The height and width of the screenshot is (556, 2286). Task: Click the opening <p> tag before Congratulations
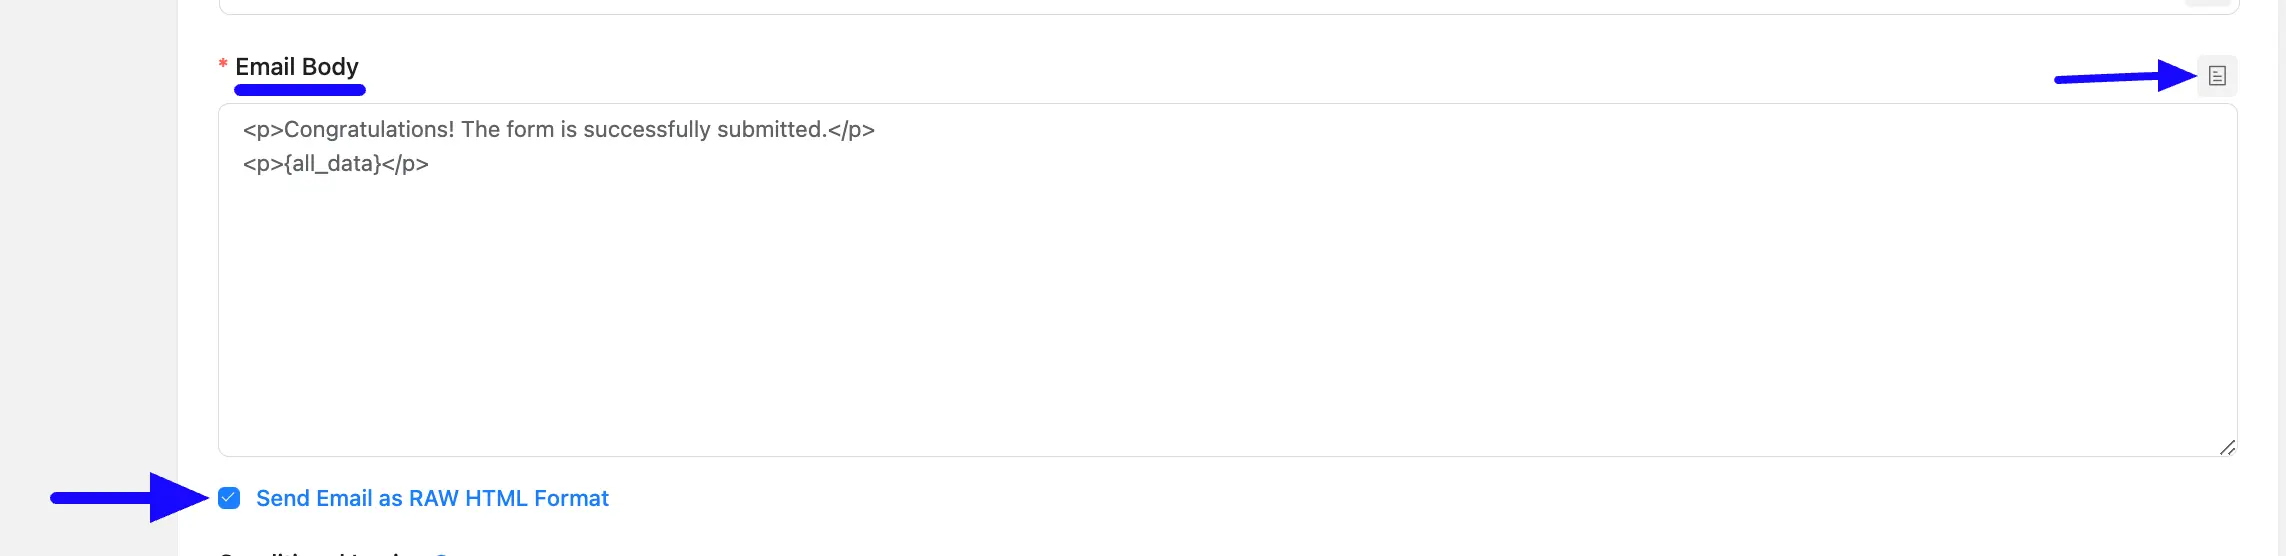263,130
